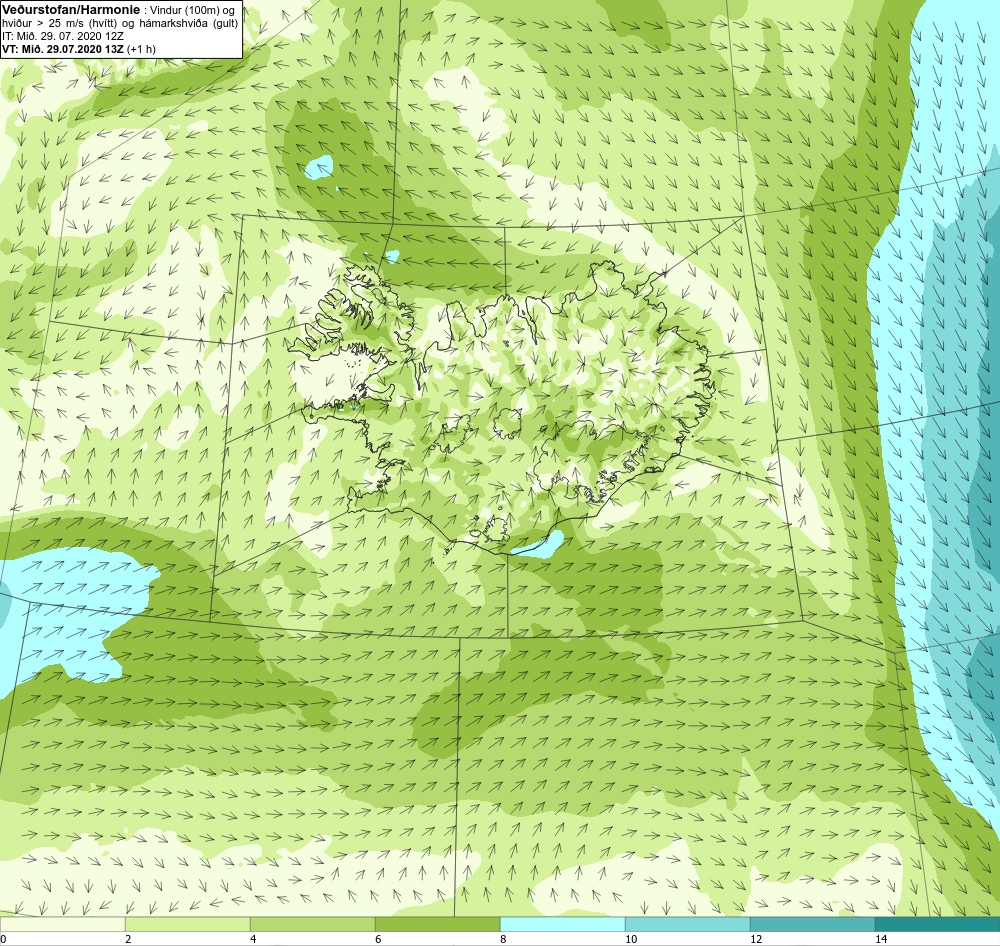Click the Veðurstofan/Harmonie title text
This screenshot has width=1000, height=946.
click(70, 10)
